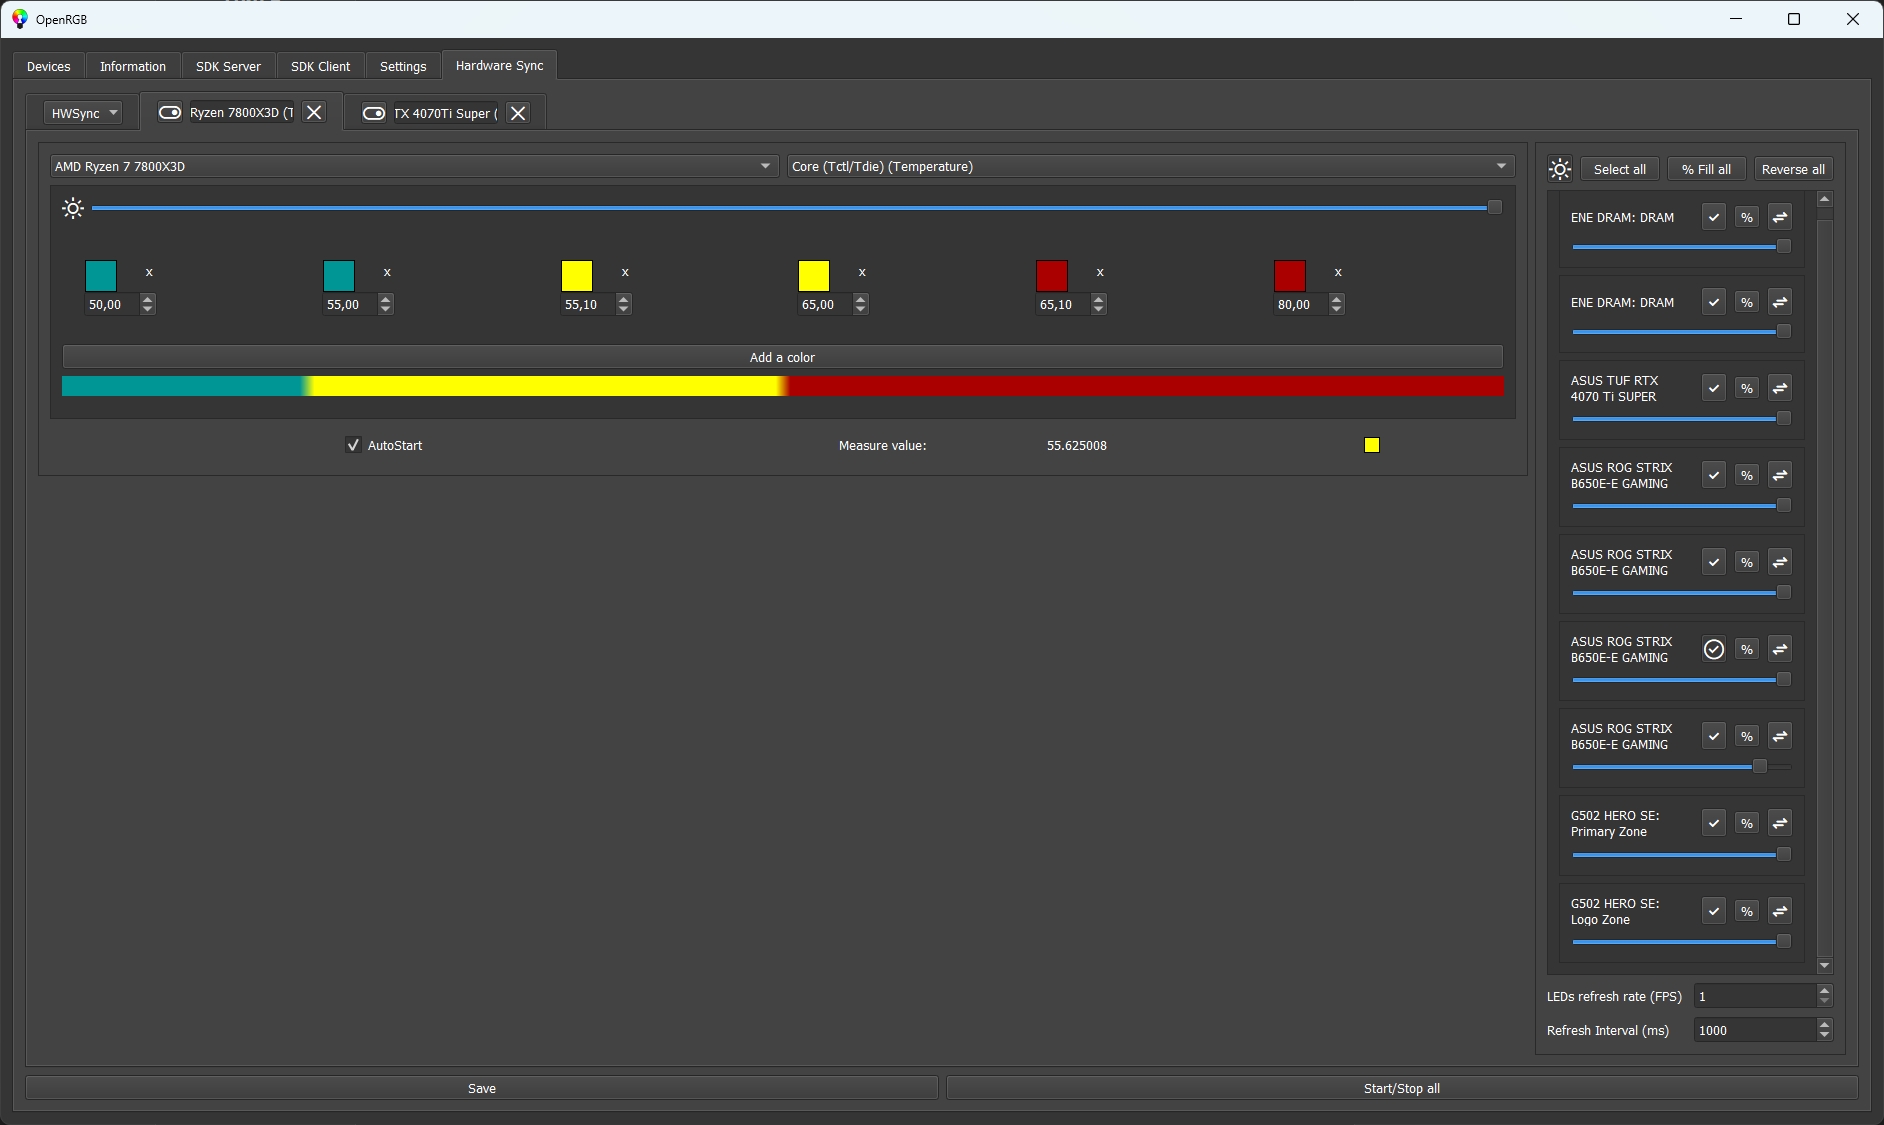
Task: Remove the 55,00 color stop with its x
Action: pos(387,272)
